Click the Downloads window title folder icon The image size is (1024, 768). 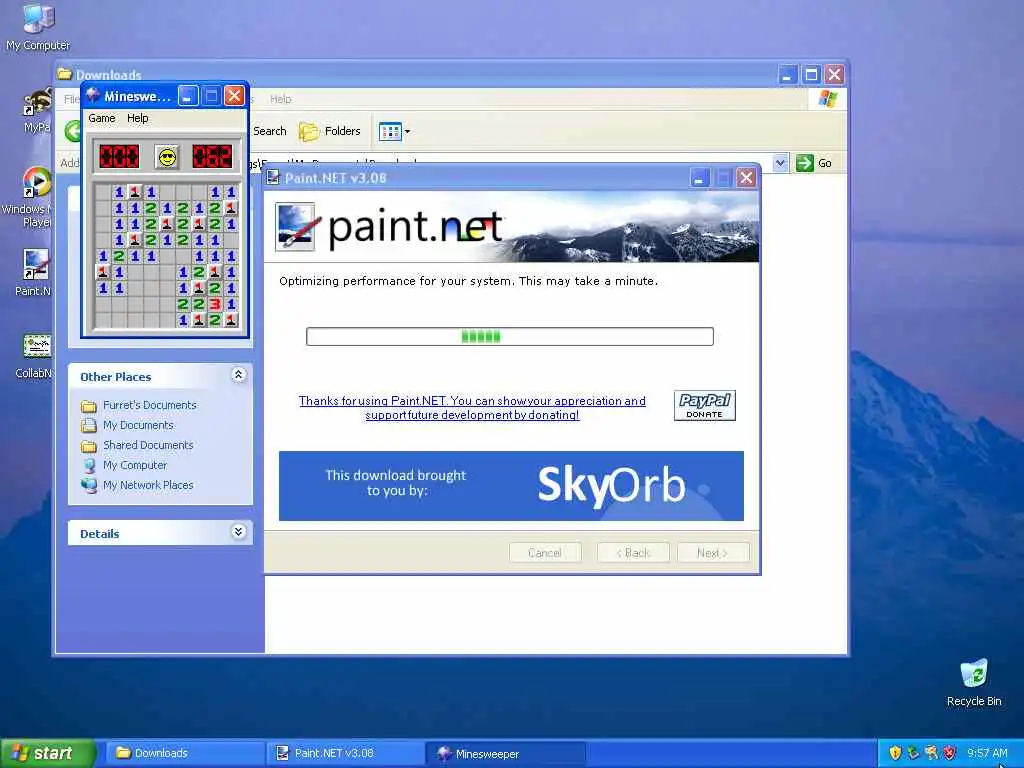[x=65, y=74]
